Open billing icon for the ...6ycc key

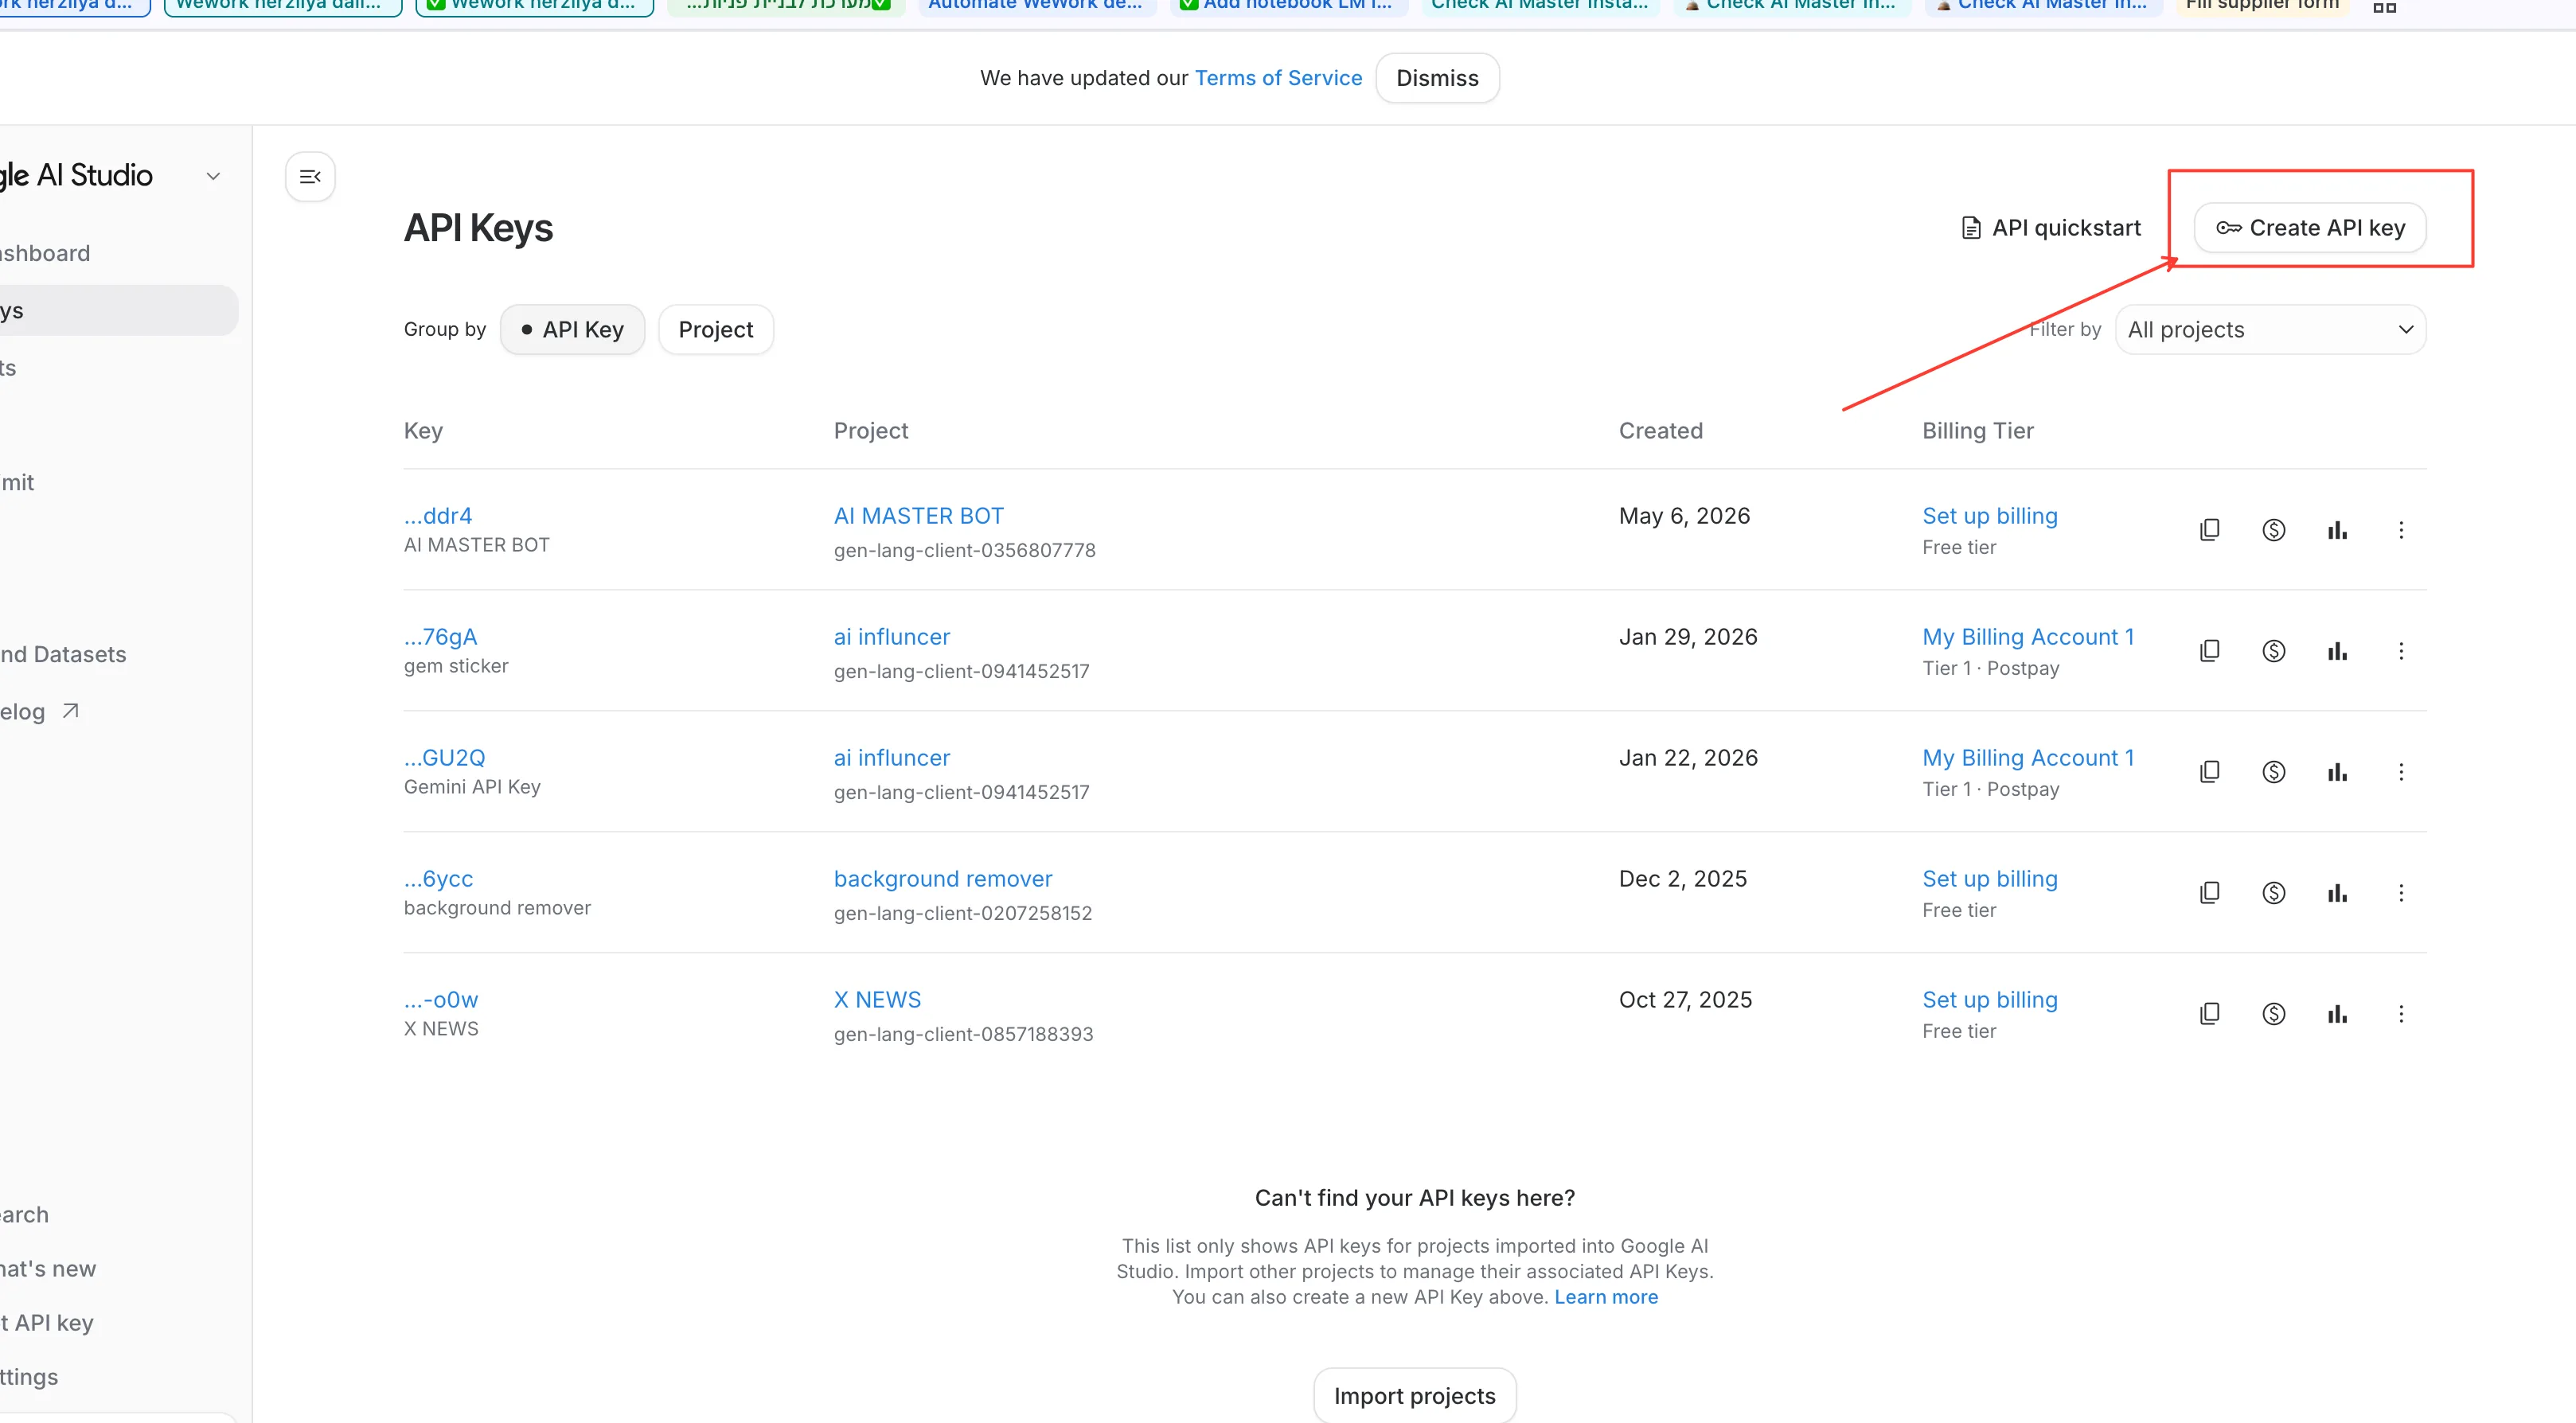click(2274, 893)
